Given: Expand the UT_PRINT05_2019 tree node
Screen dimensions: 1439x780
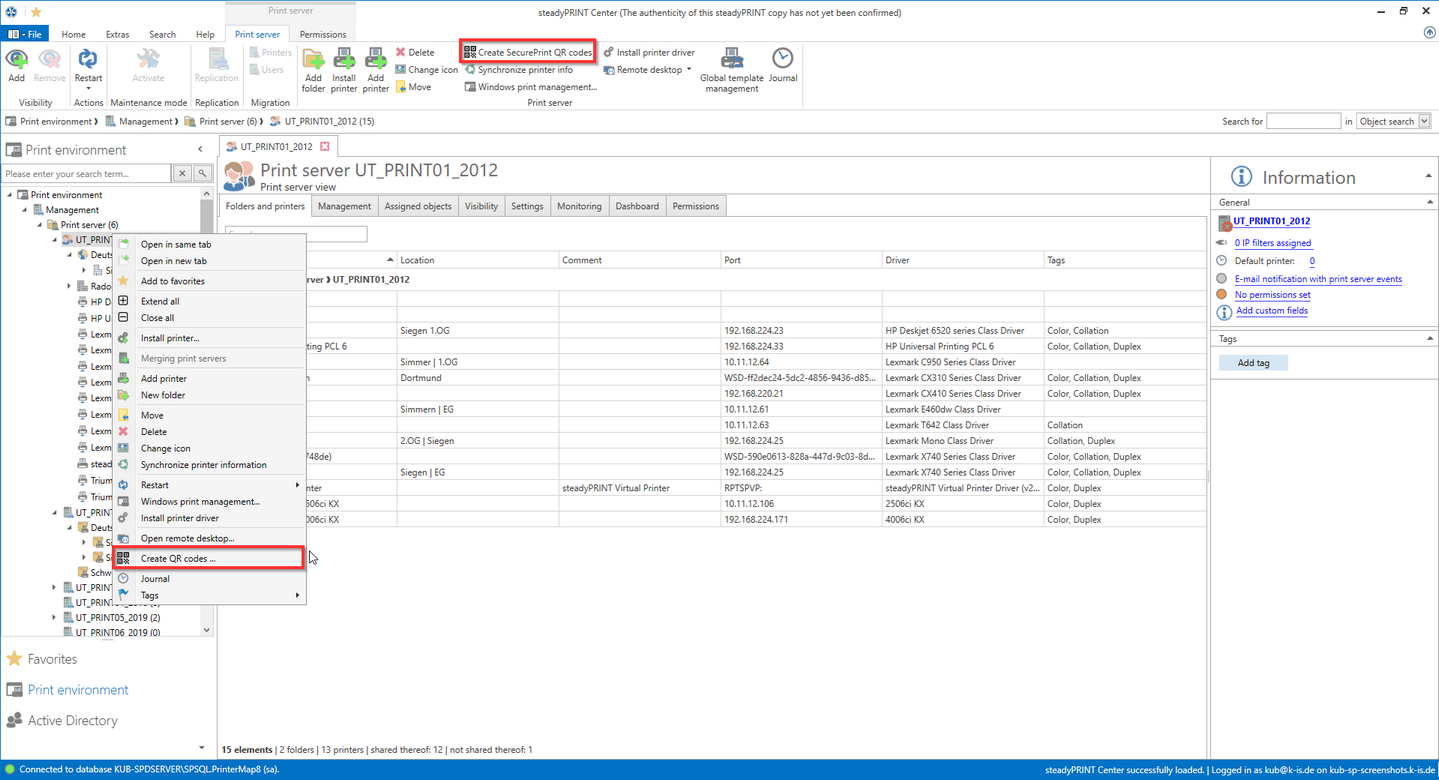Looking at the screenshot, I should coord(54,618).
